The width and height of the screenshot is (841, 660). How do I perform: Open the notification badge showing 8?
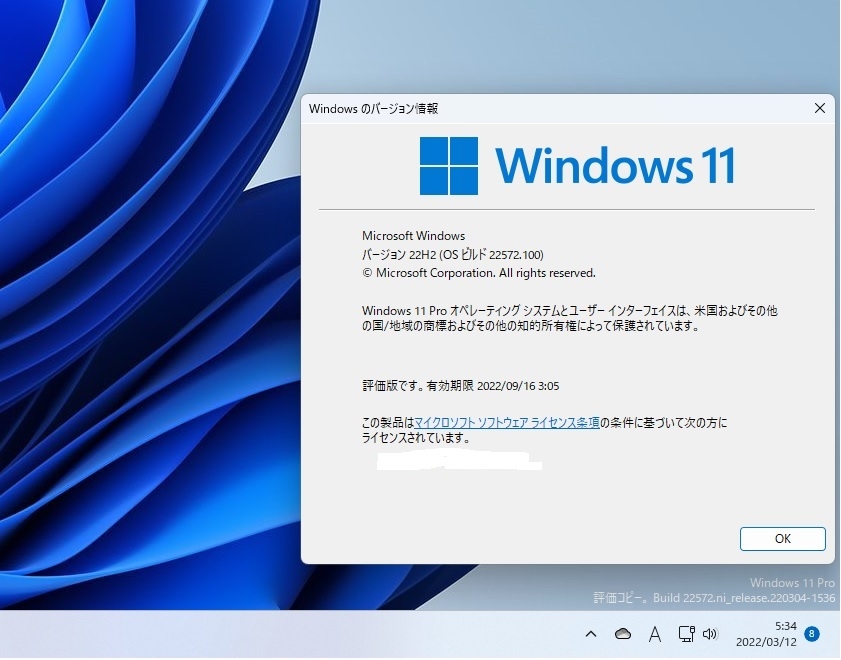tap(812, 634)
